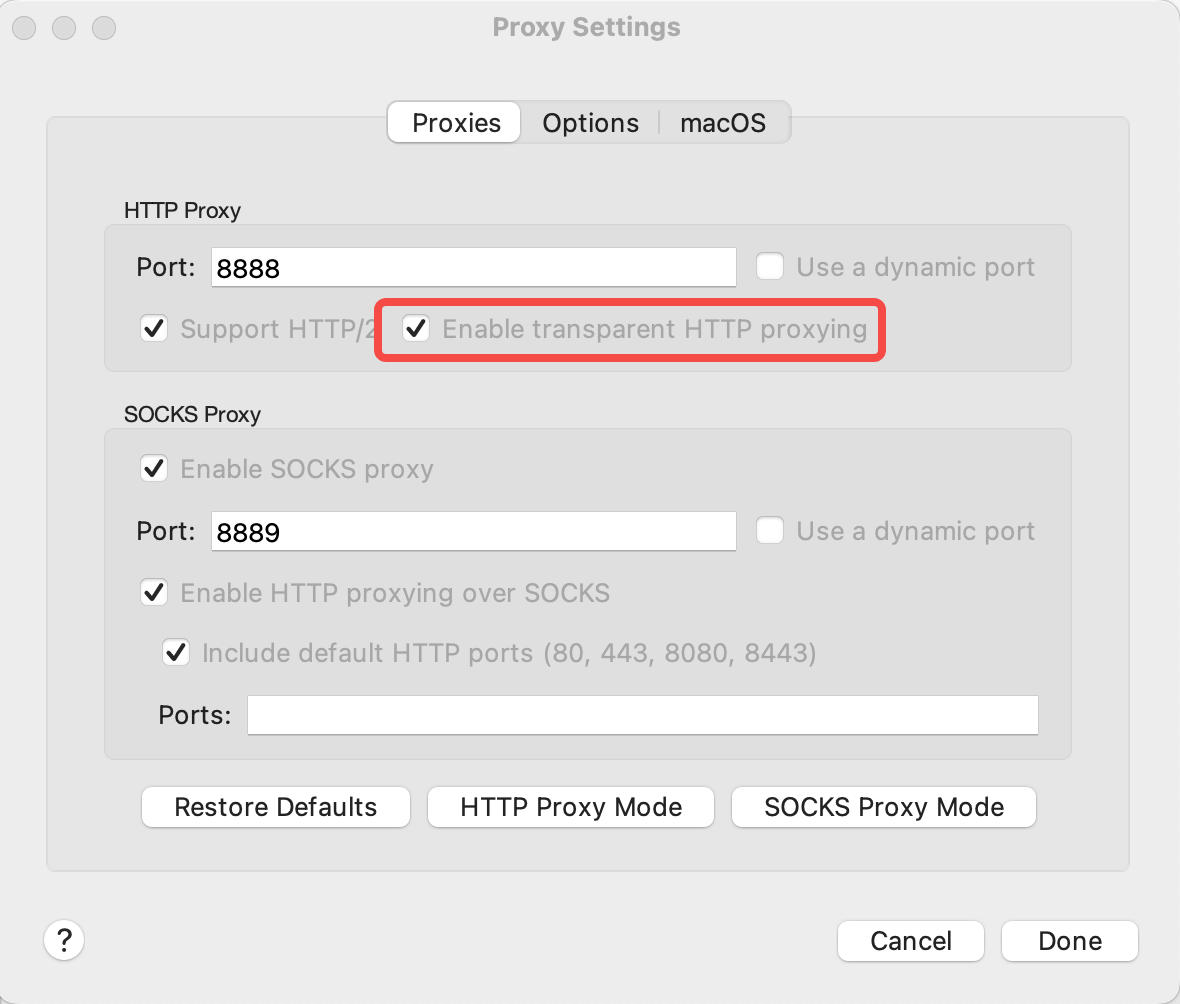This screenshot has width=1180, height=1004.
Task: Click the help question mark button
Action: click(64, 940)
